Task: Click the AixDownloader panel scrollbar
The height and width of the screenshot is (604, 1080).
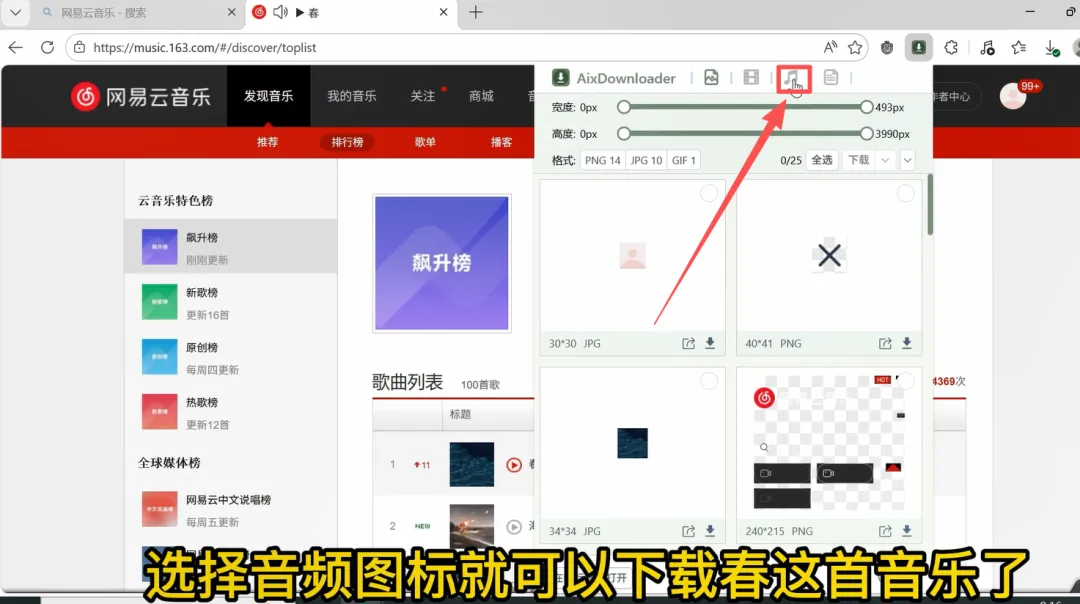Action: tap(930, 205)
